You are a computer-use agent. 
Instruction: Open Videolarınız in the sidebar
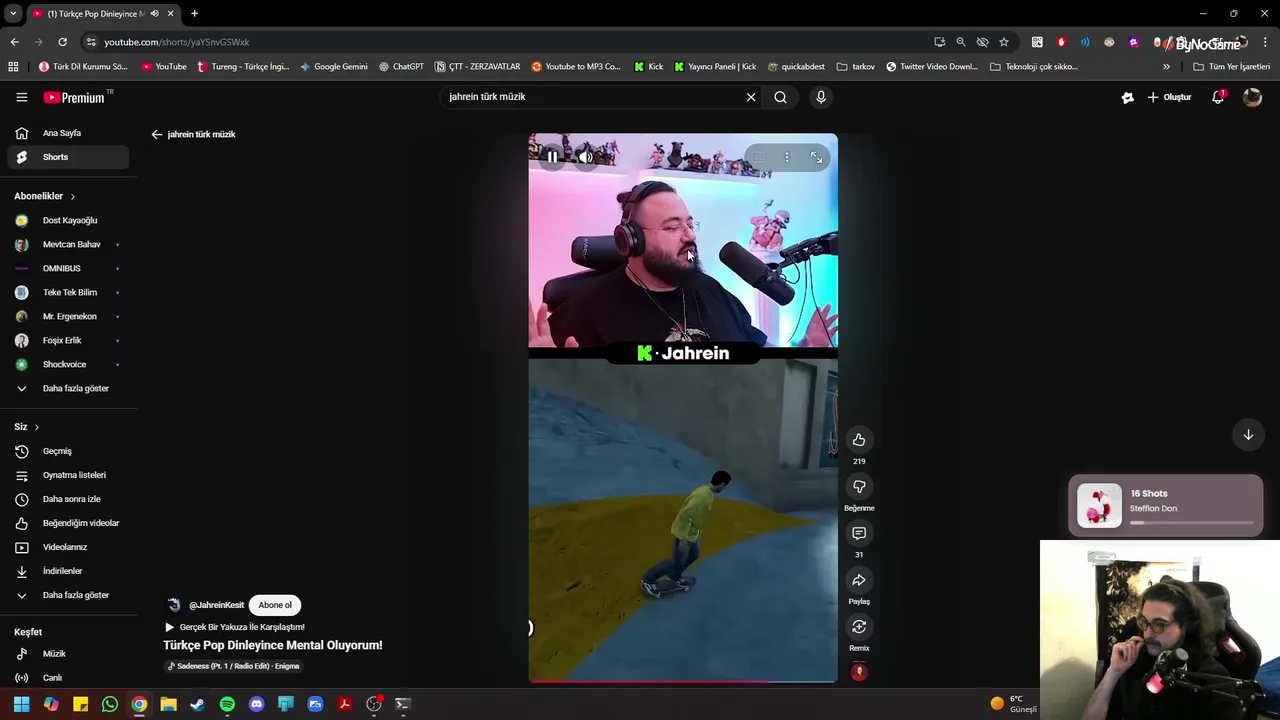click(68, 547)
